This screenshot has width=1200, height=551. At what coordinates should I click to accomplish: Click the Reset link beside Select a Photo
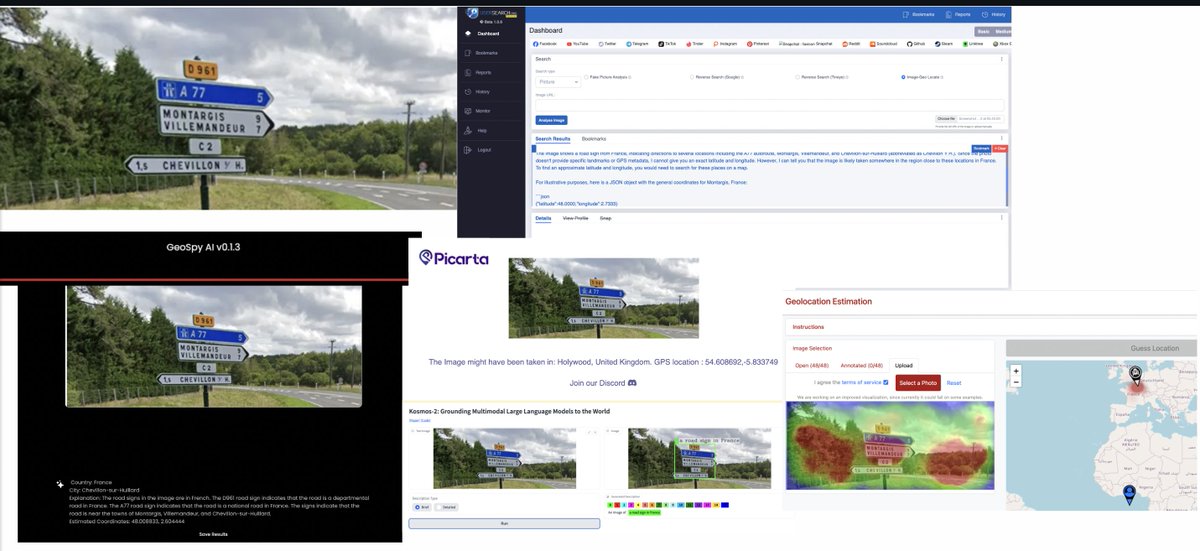954,382
